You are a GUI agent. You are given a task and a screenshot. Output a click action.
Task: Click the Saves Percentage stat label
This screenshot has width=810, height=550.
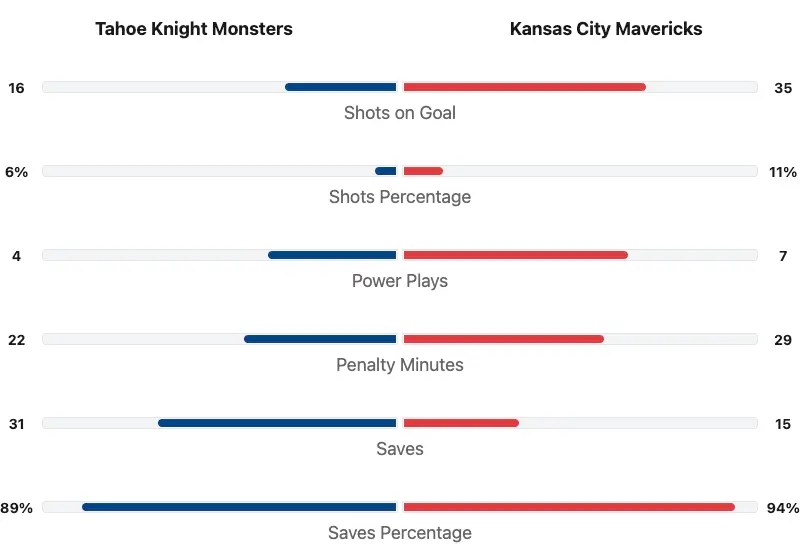400,533
